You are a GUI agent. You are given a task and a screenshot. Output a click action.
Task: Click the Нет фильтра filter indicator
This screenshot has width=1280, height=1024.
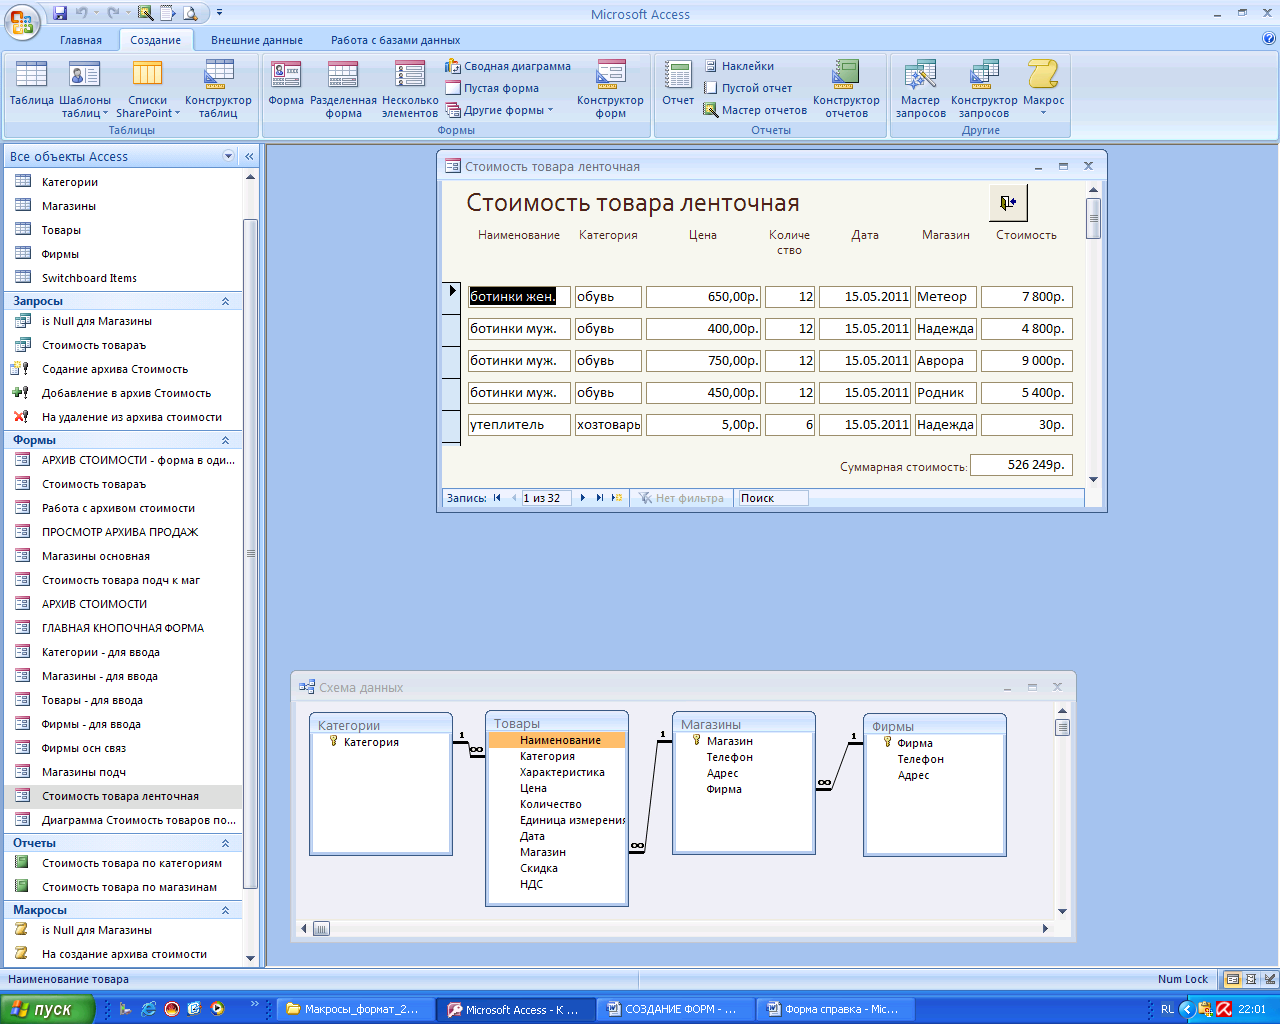coord(681,498)
